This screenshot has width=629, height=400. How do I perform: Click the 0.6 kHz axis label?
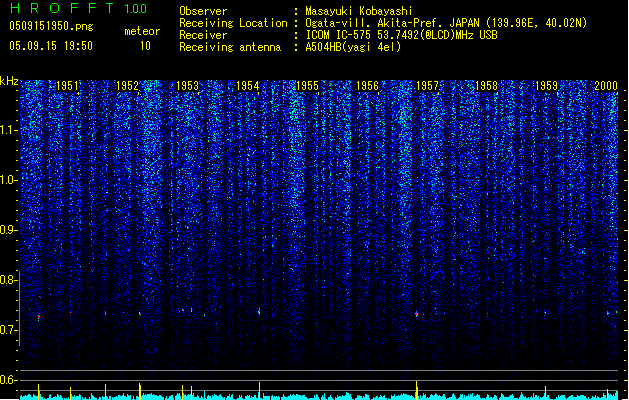(9, 380)
